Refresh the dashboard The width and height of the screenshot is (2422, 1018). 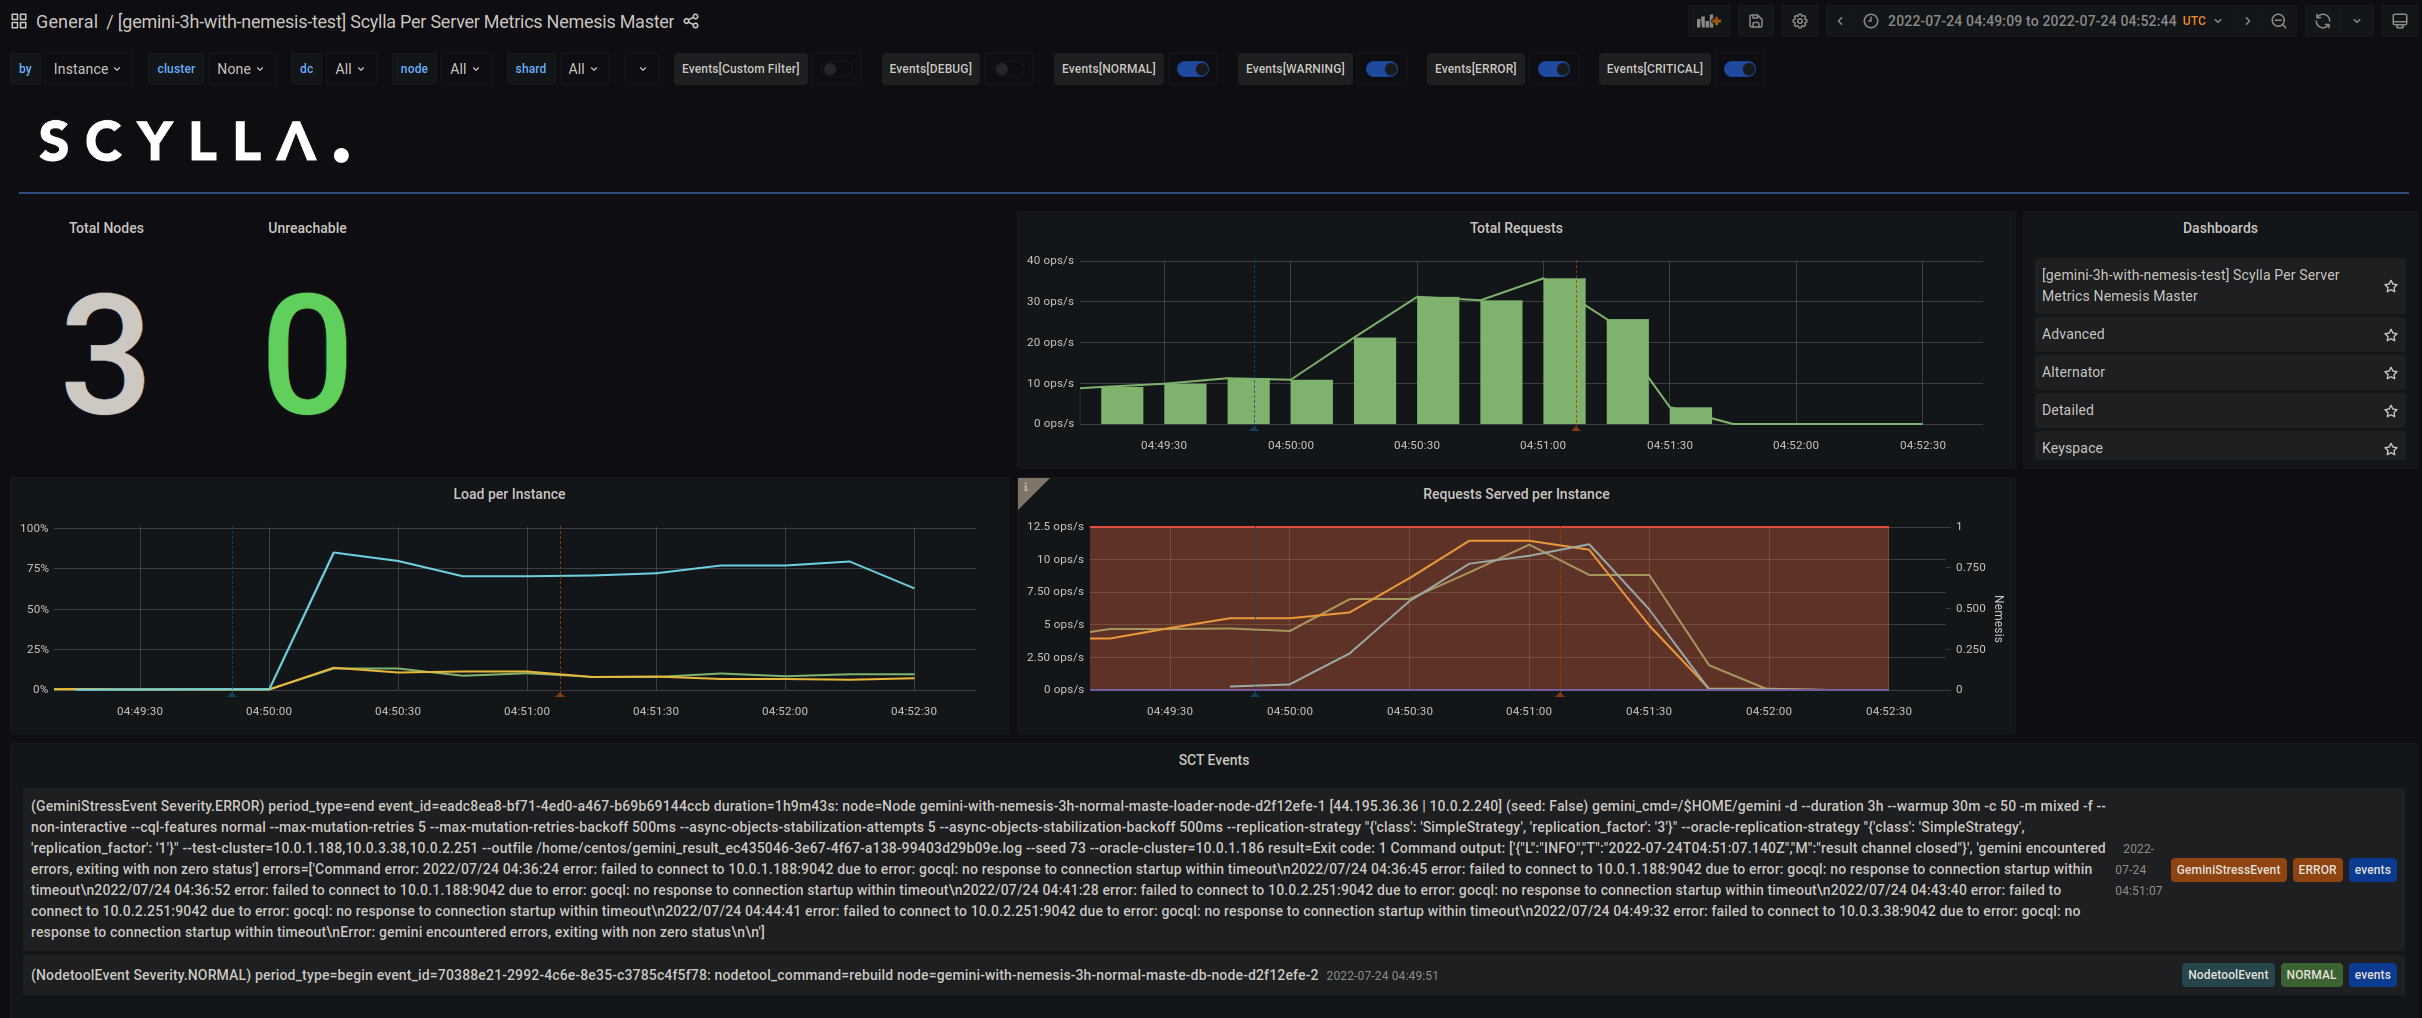[2323, 21]
